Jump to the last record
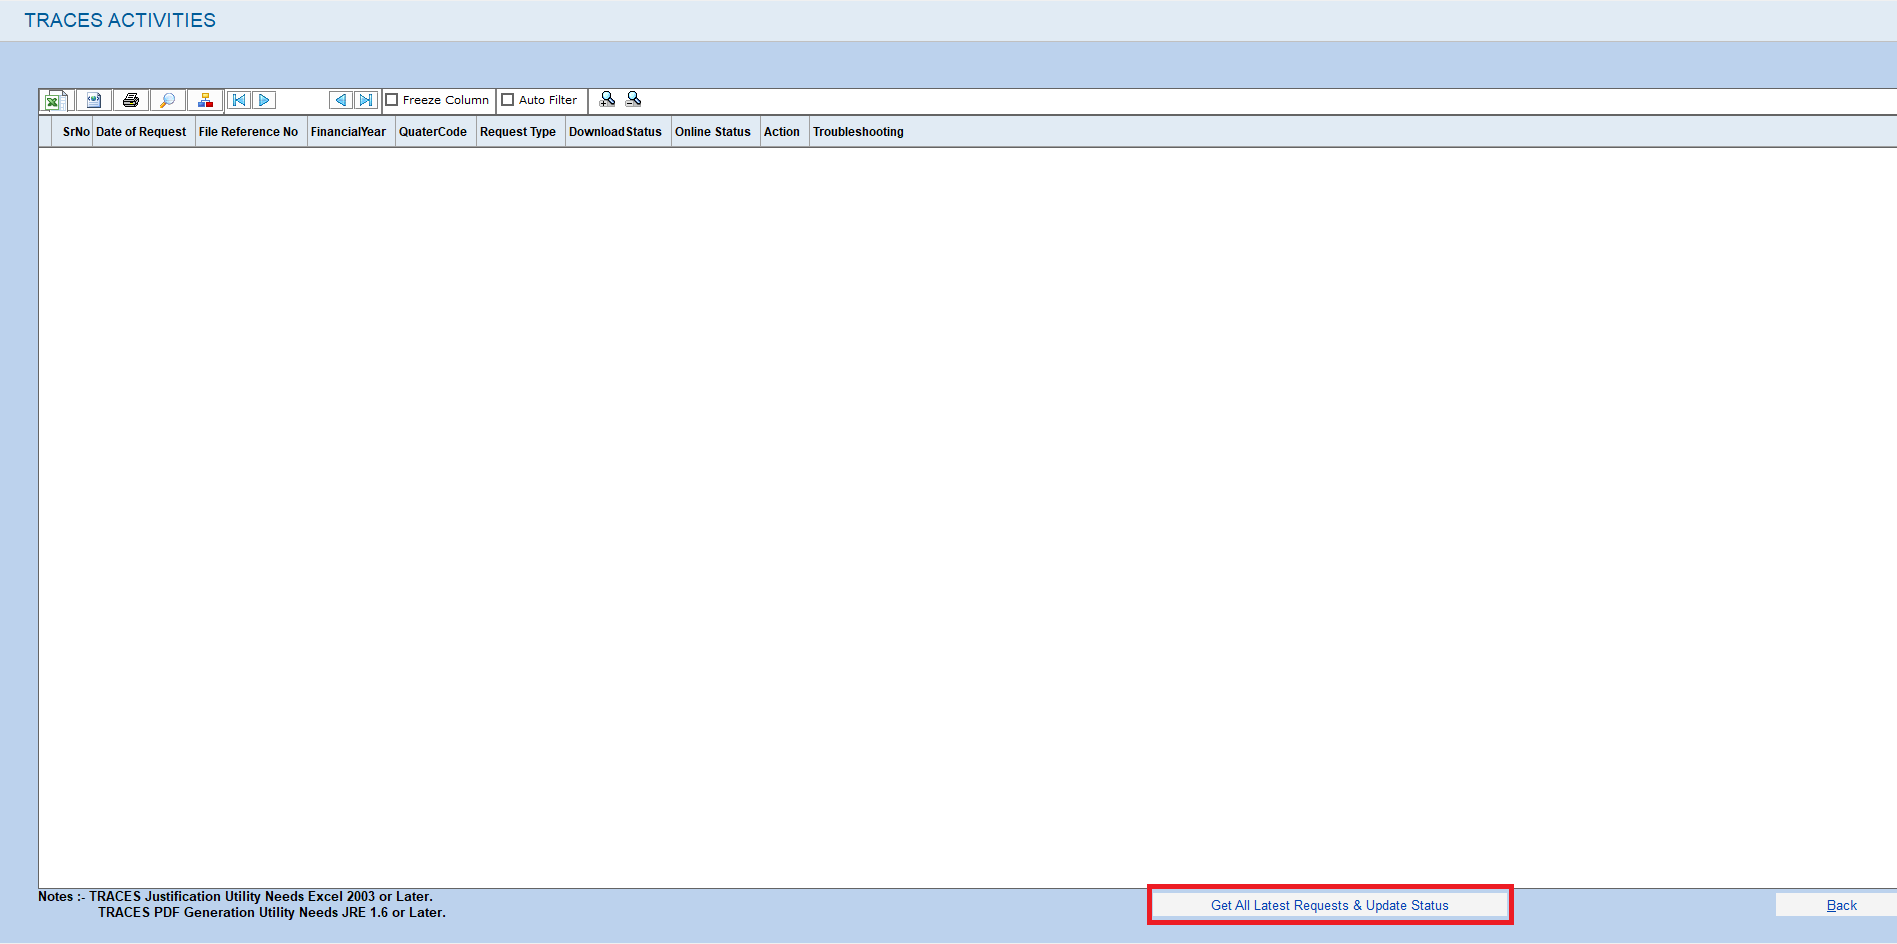The height and width of the screenshot is (944, 1897). pos(366,100)
